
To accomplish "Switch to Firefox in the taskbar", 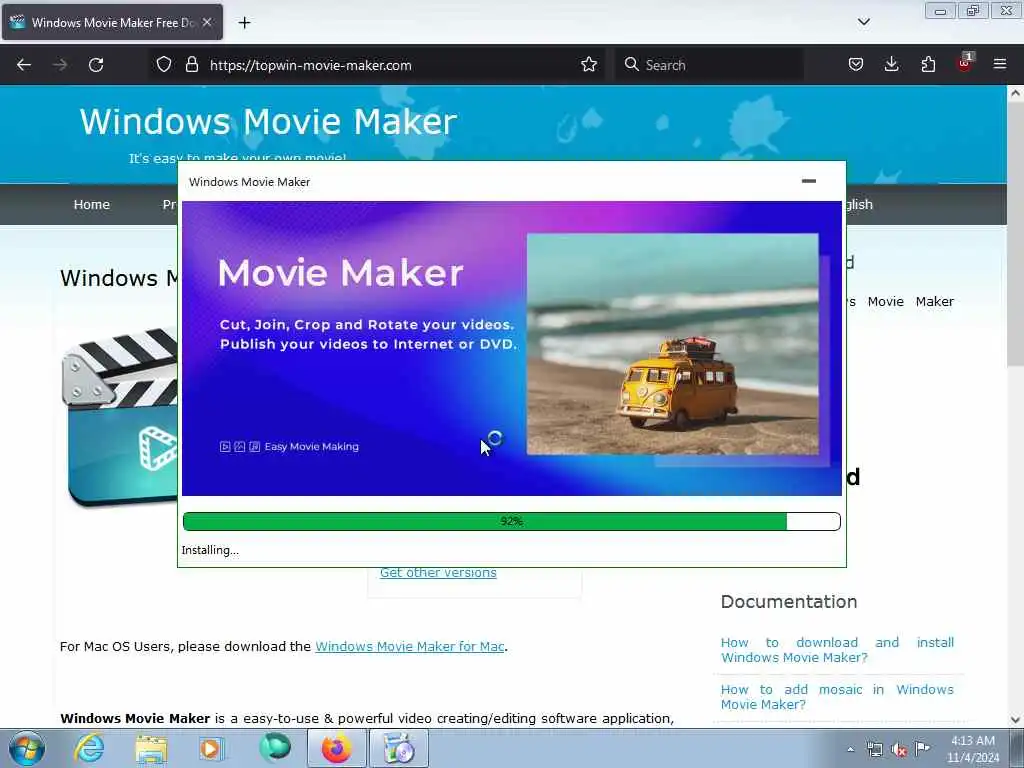I will click(336, 748).
